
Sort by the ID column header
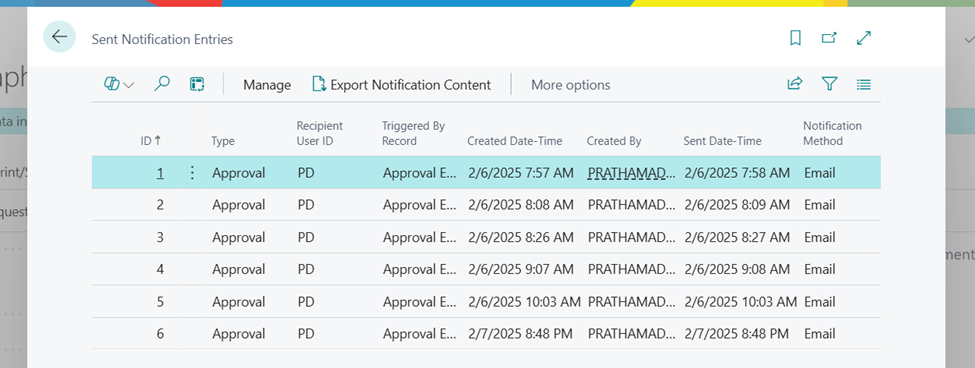[150, 141]
